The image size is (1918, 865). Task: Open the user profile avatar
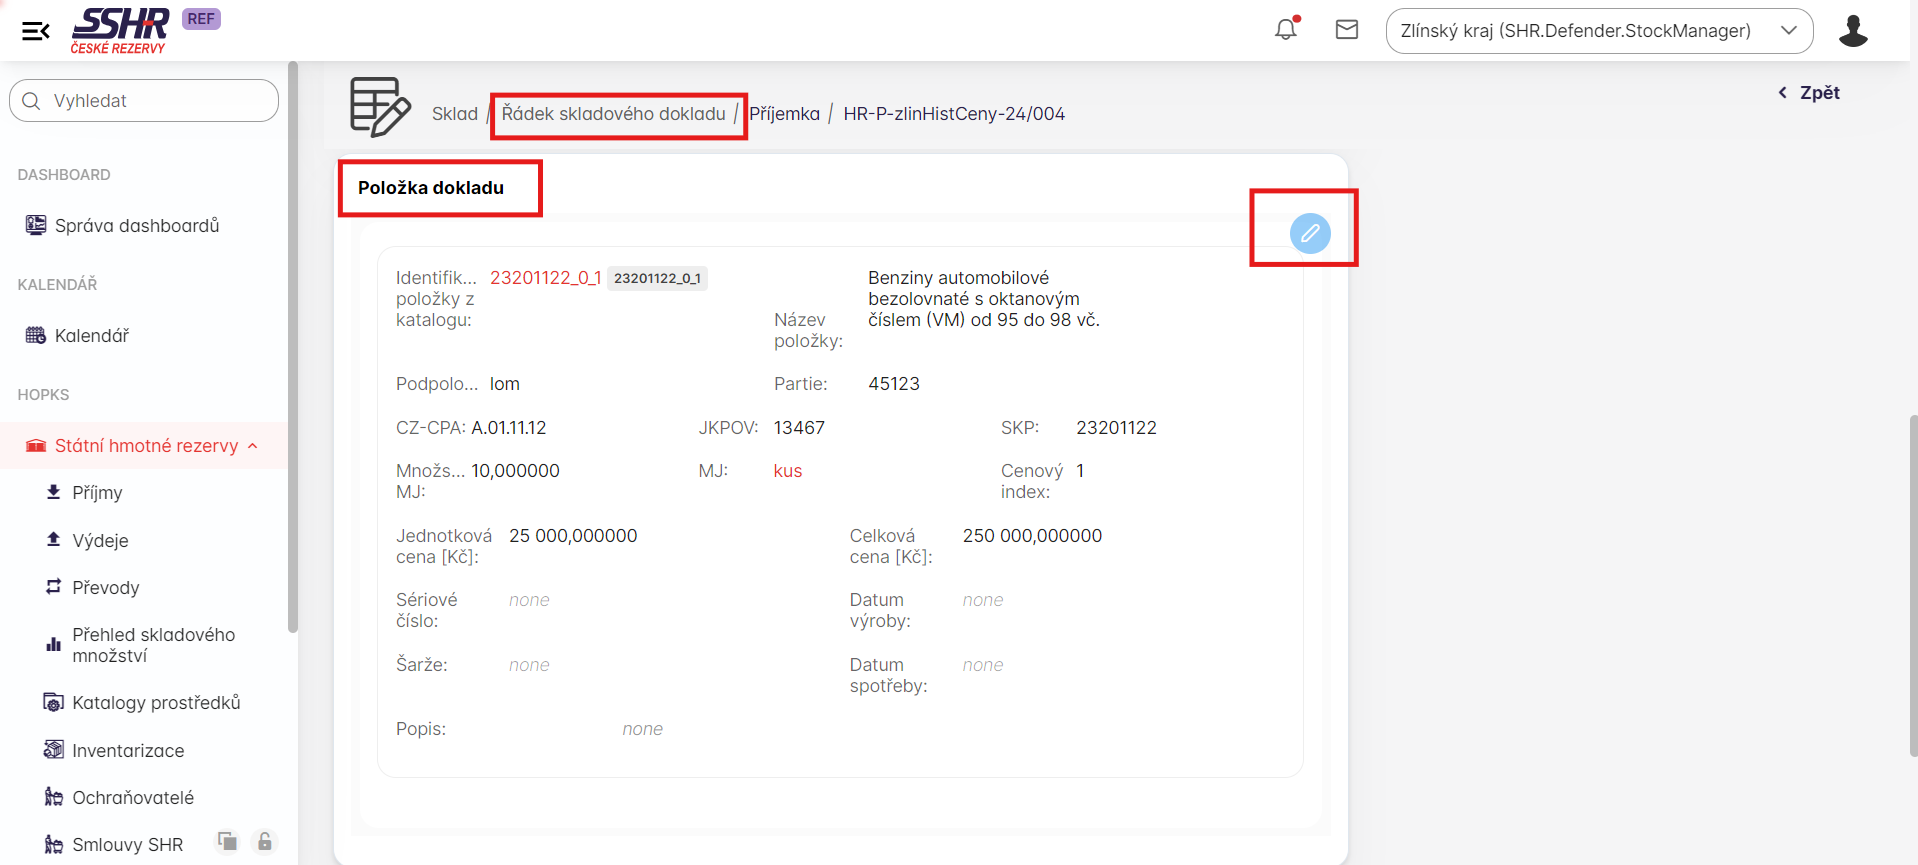point(1852,31)
